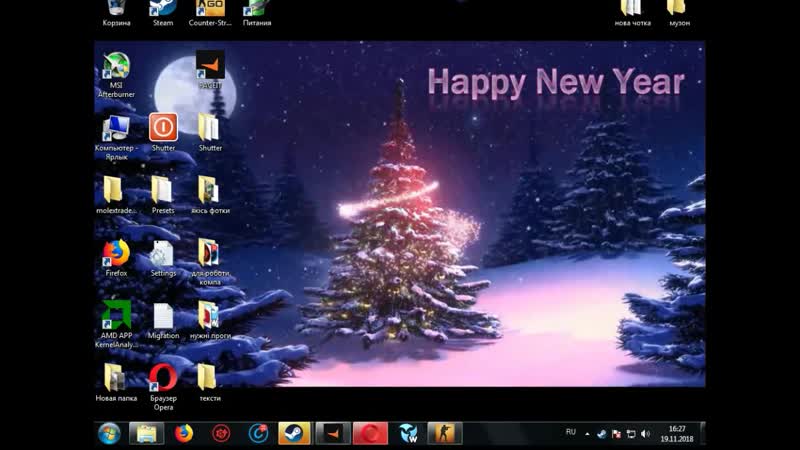Image resolution: width=800 pixels, height=450 pixels.
Task: Launch MSI Afterburner from desktop
Action: pos(116,74)
